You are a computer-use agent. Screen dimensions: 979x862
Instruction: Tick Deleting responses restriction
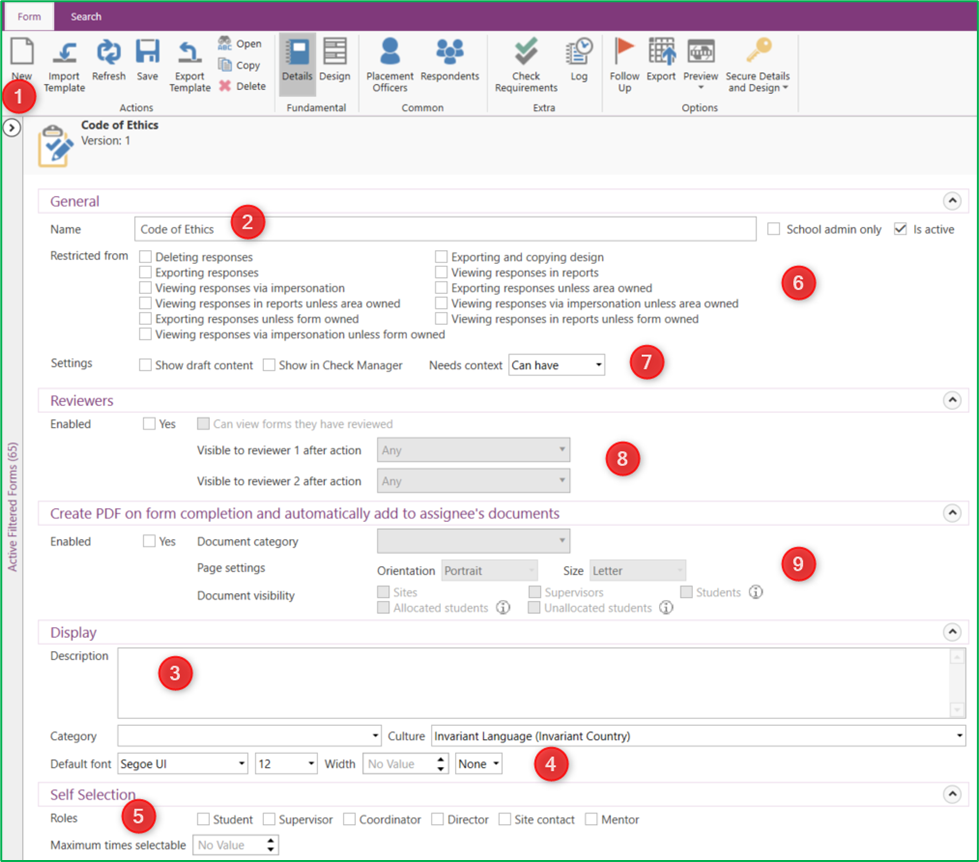tap(146, 258)
